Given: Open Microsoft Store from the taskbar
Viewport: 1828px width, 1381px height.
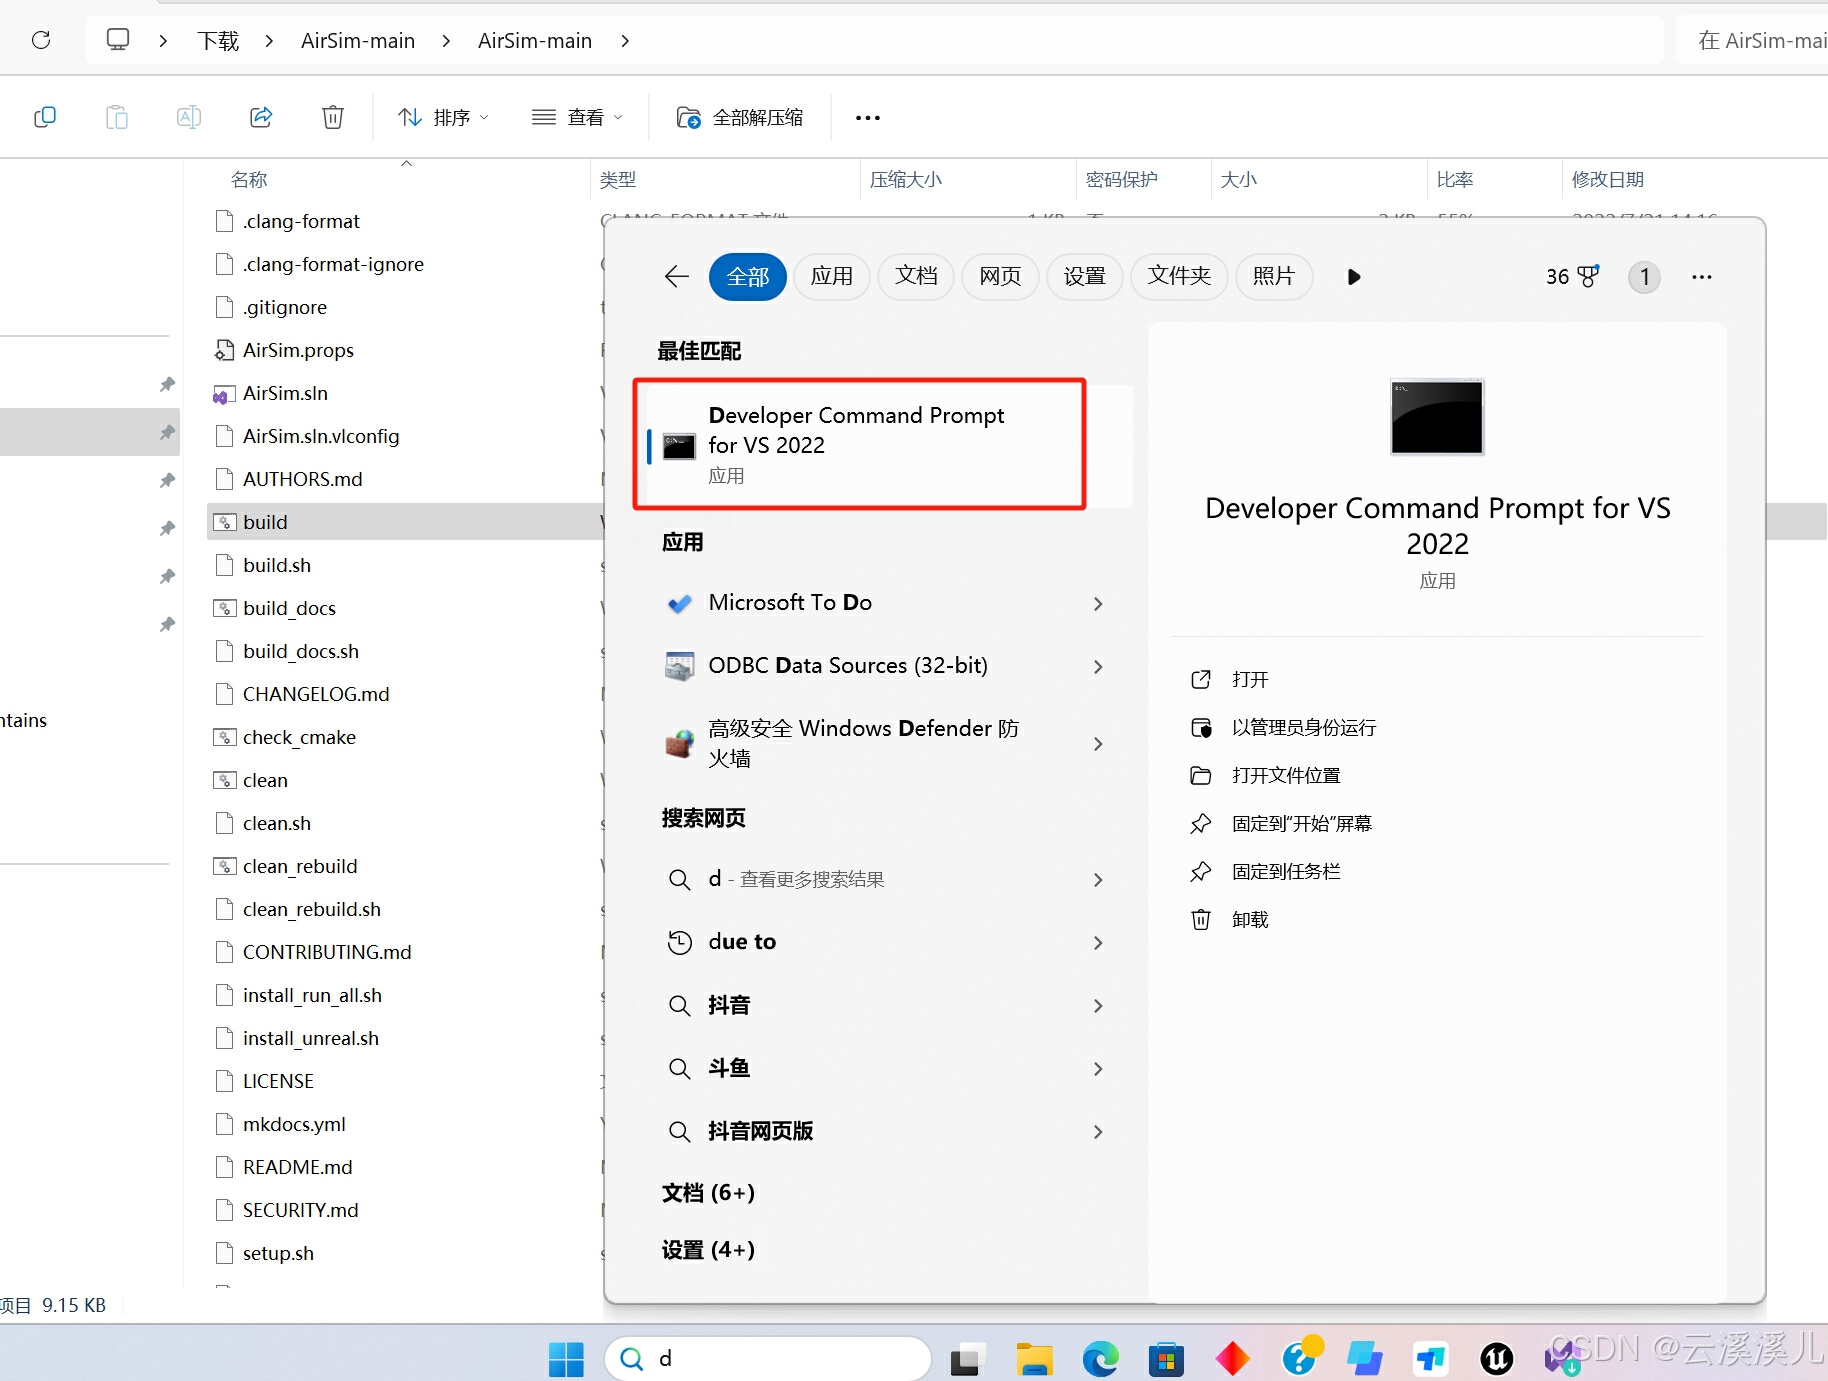Looking at the screenshot, I should coord(1166,1358).
